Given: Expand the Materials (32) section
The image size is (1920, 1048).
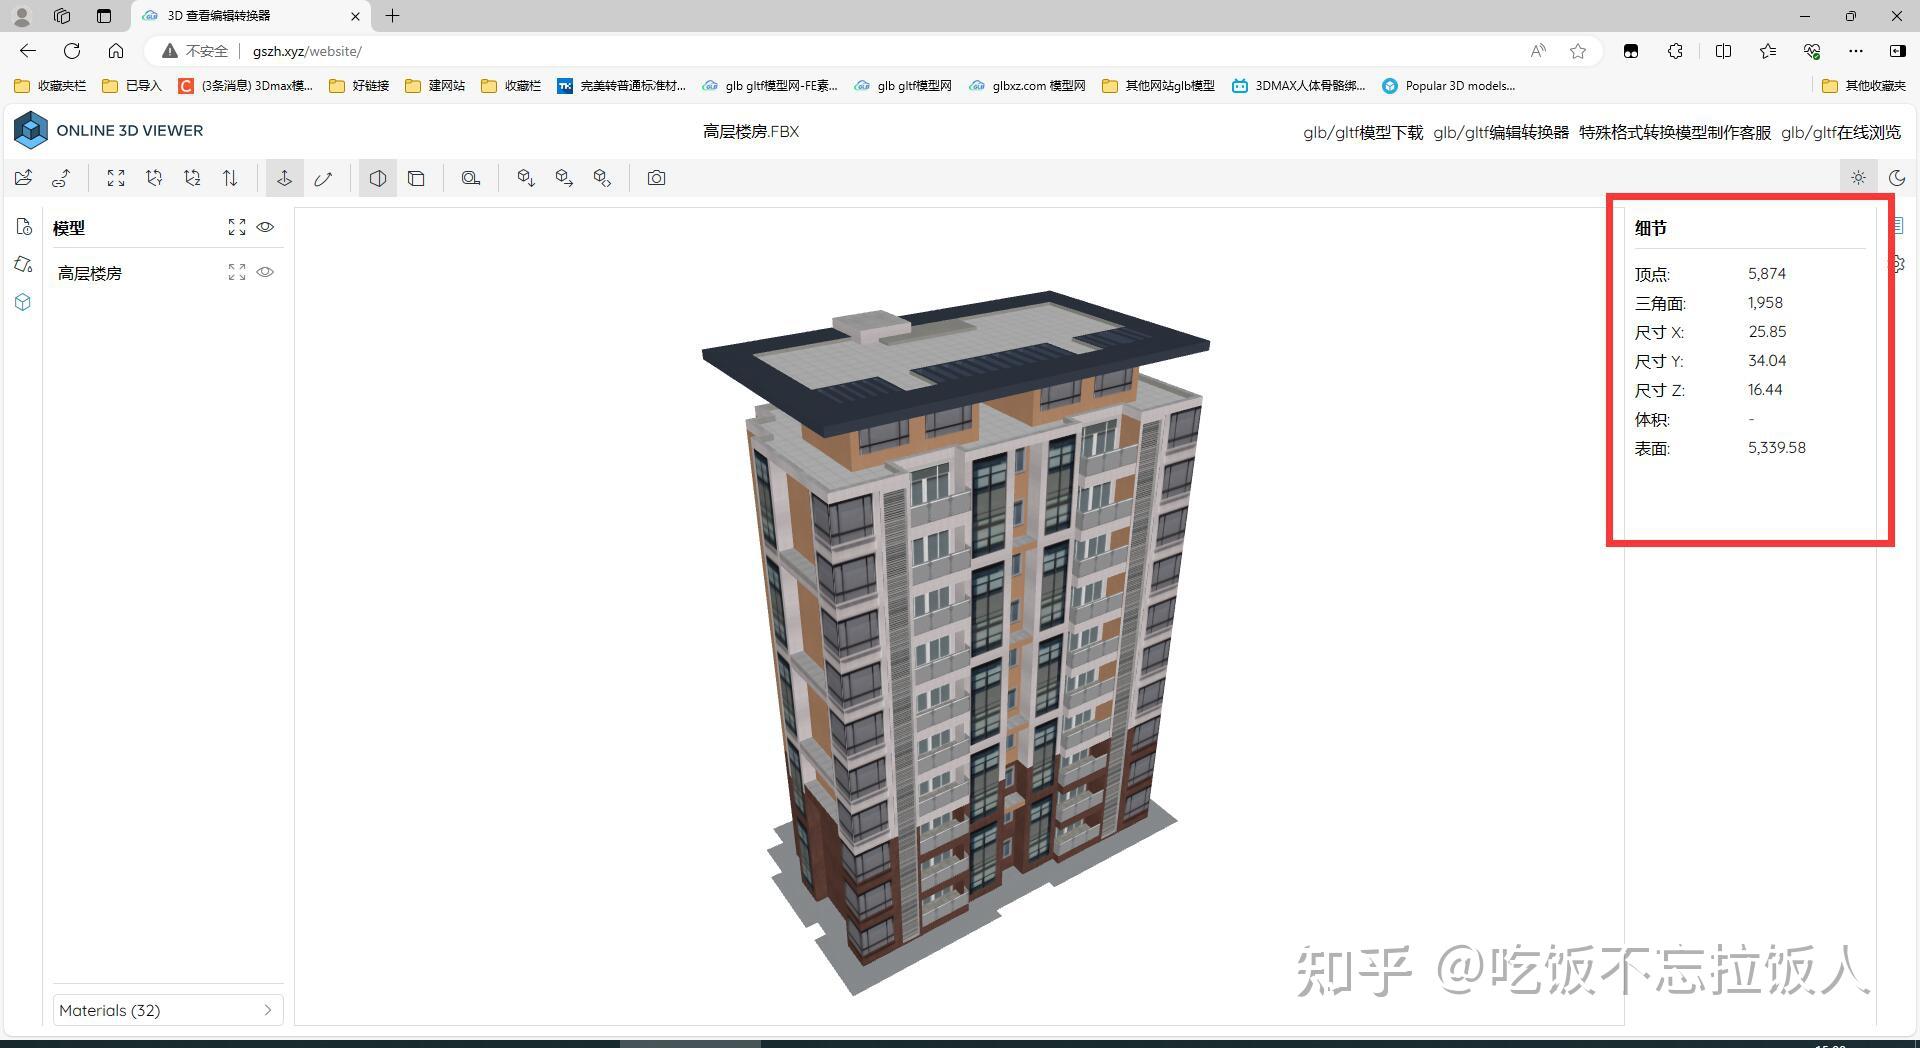Looking at the screenshot, I should pyautogui.click(x=167, y=1010).
